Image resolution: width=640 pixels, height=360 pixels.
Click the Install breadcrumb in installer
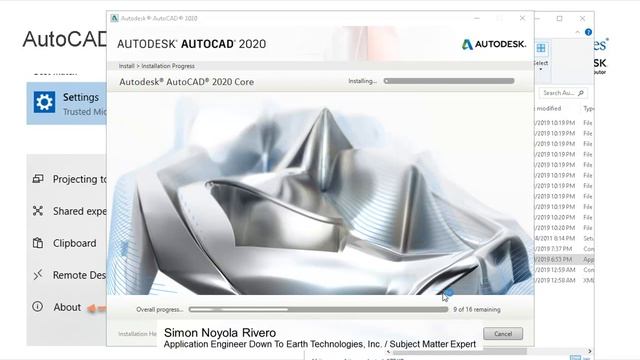[x=127, y=66]
